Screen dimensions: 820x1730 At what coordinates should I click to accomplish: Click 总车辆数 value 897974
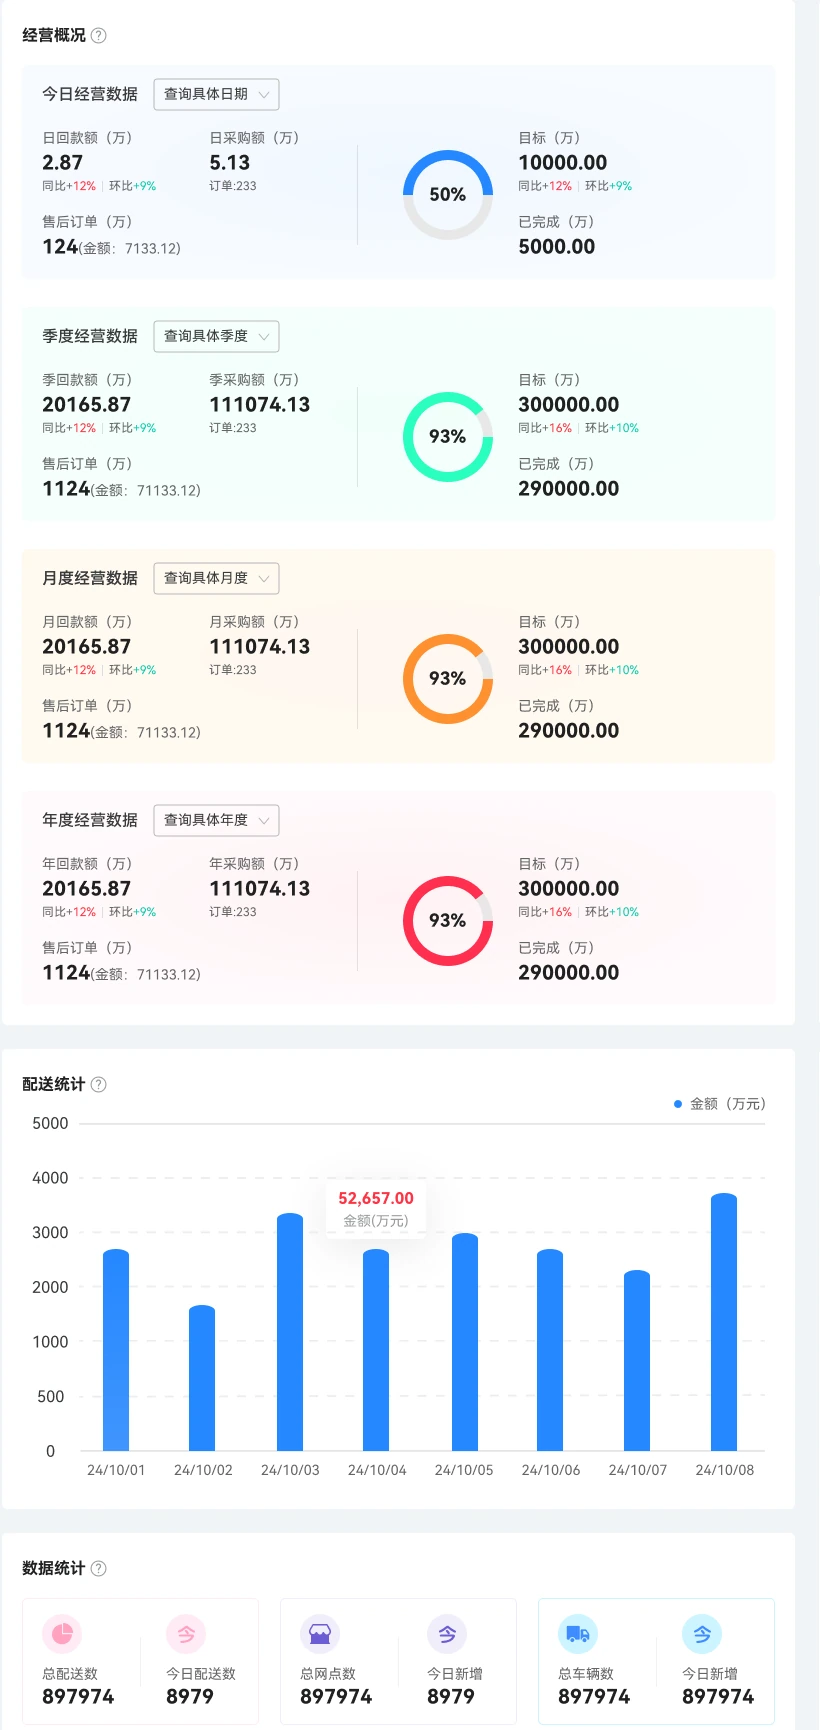click(x=594, y=1697)
